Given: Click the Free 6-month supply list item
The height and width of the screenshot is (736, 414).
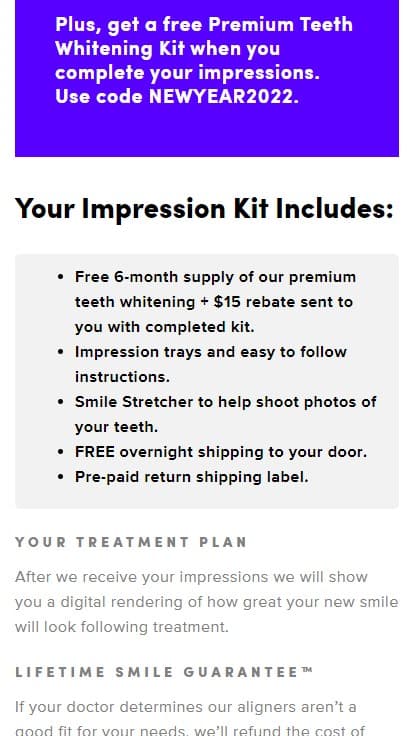Looking at the screenshot, I should click(x=215, y=302).
